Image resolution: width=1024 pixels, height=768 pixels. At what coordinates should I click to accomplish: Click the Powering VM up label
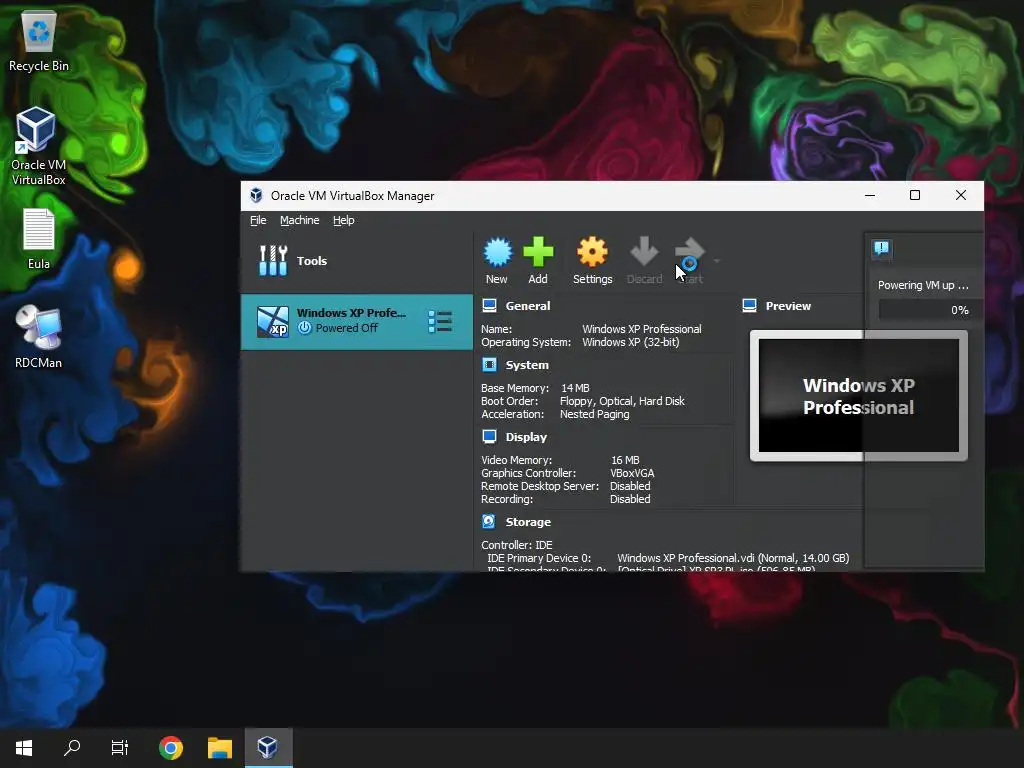pos(923,285)
